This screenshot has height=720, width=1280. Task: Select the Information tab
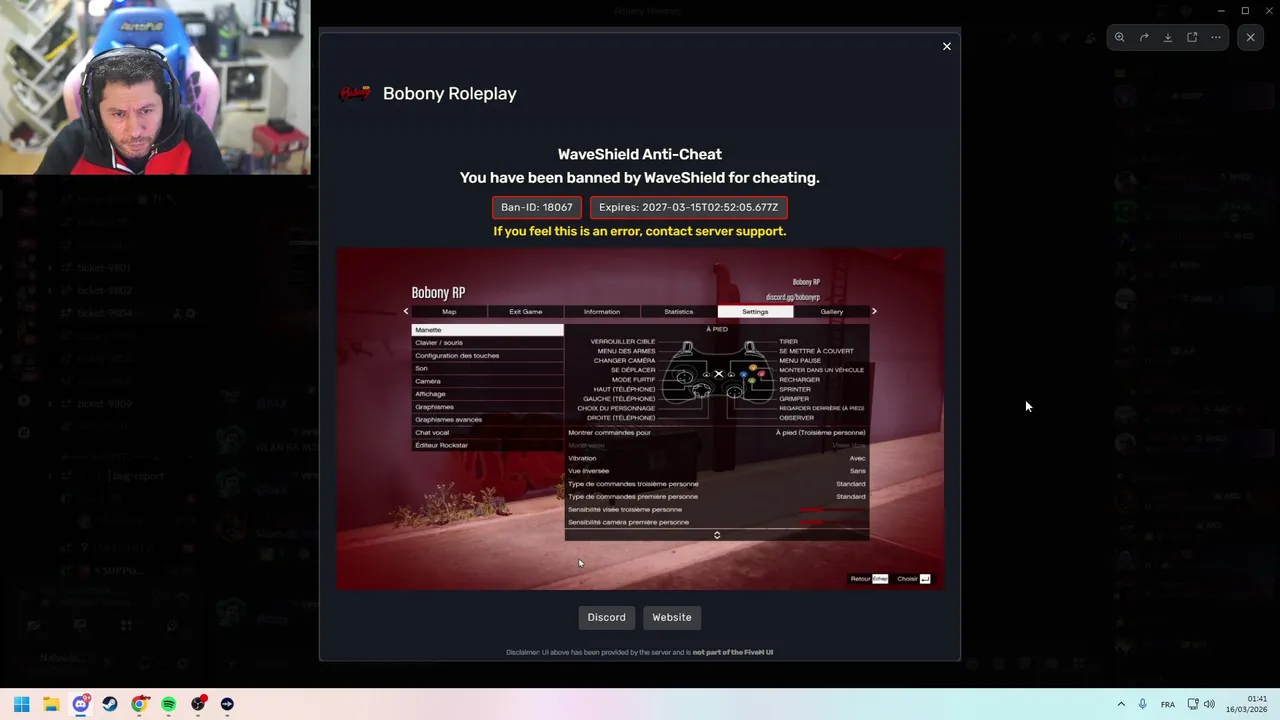click(602, 312)
